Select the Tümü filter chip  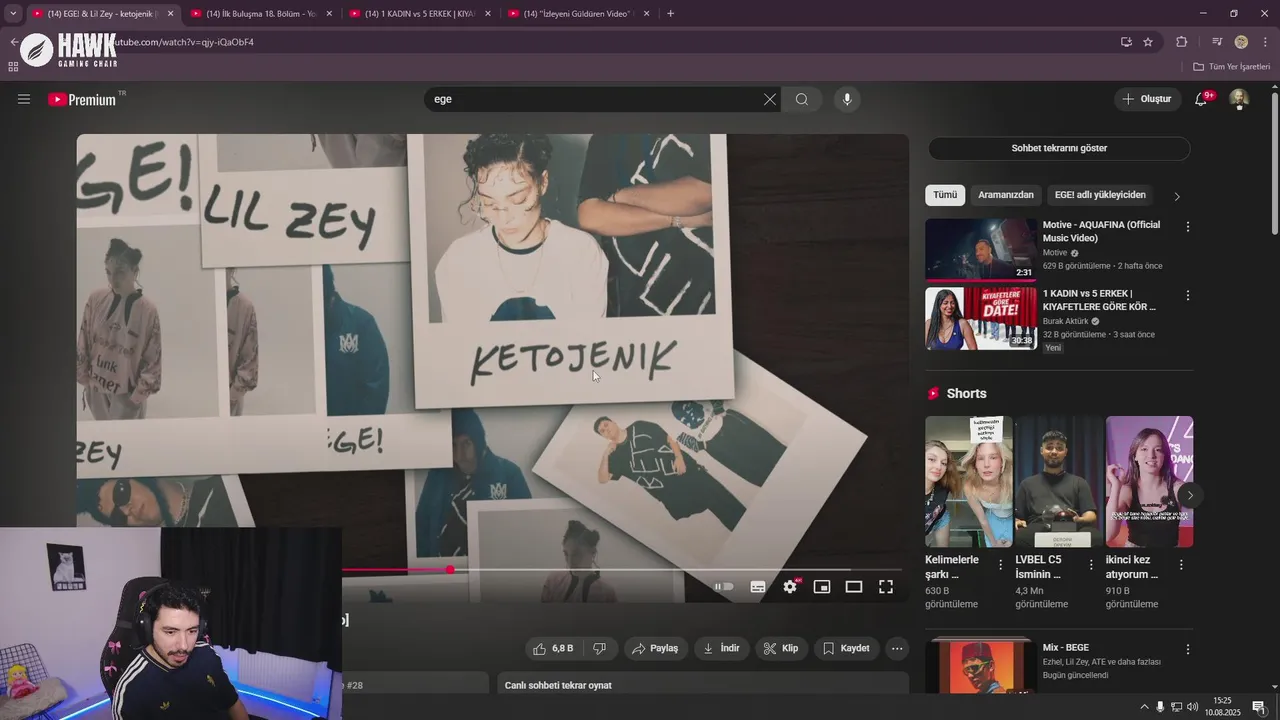(945, 195)
